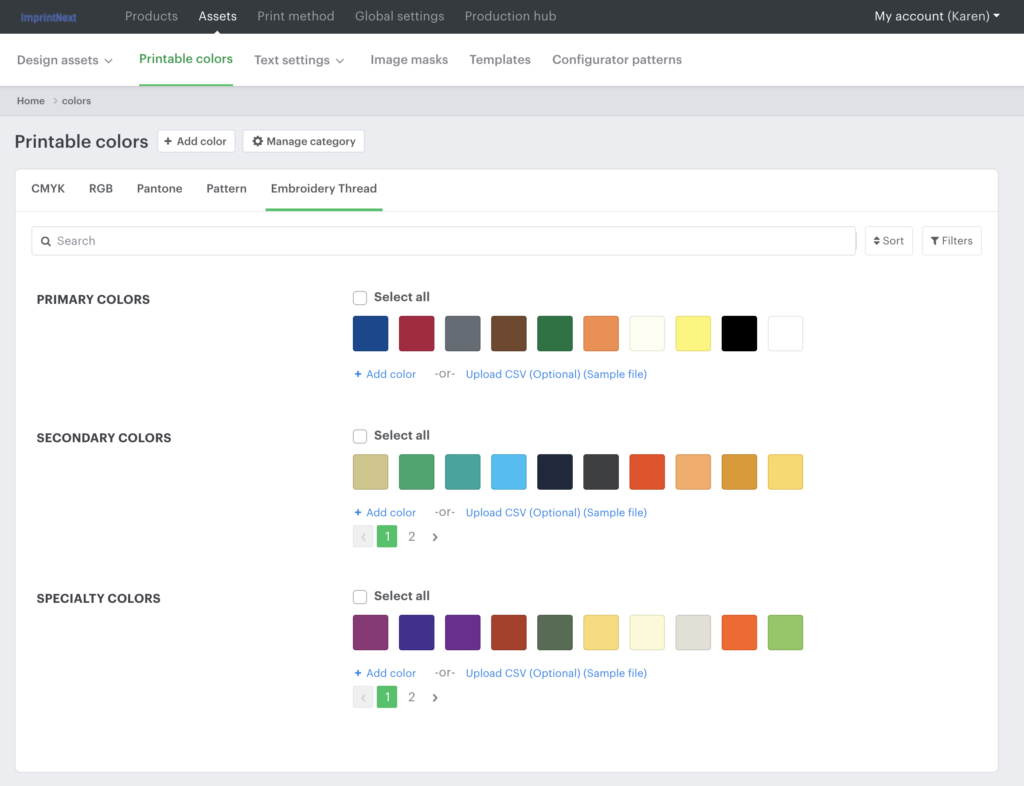This screenshot has width=1024, height=786.
Task: Check Select all for Specialty Colors
Action: [x=360, y=597]
